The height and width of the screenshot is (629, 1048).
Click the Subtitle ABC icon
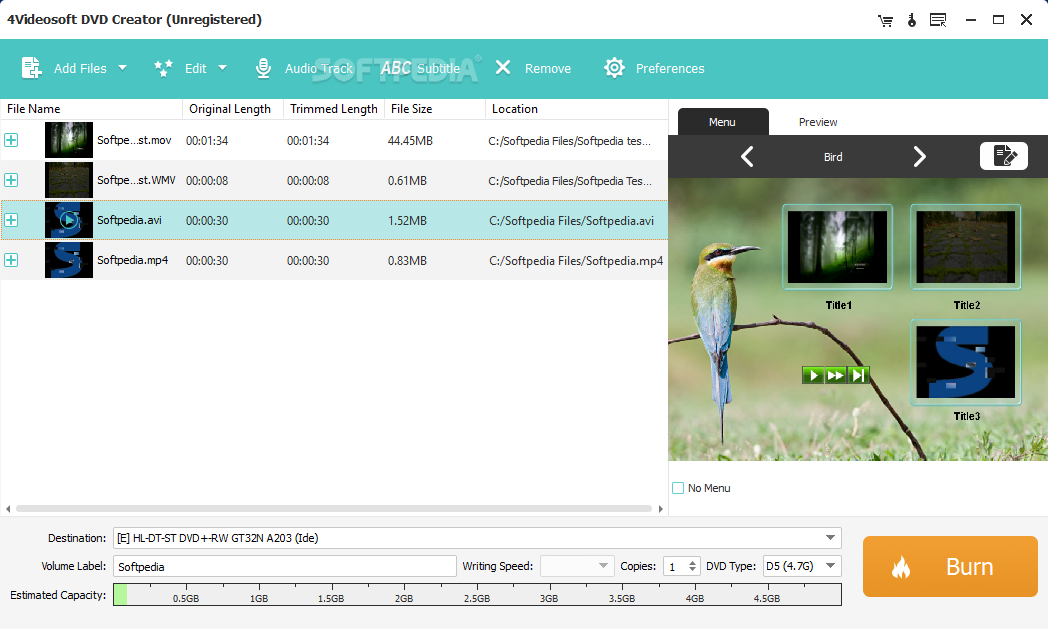coord(396,68)
